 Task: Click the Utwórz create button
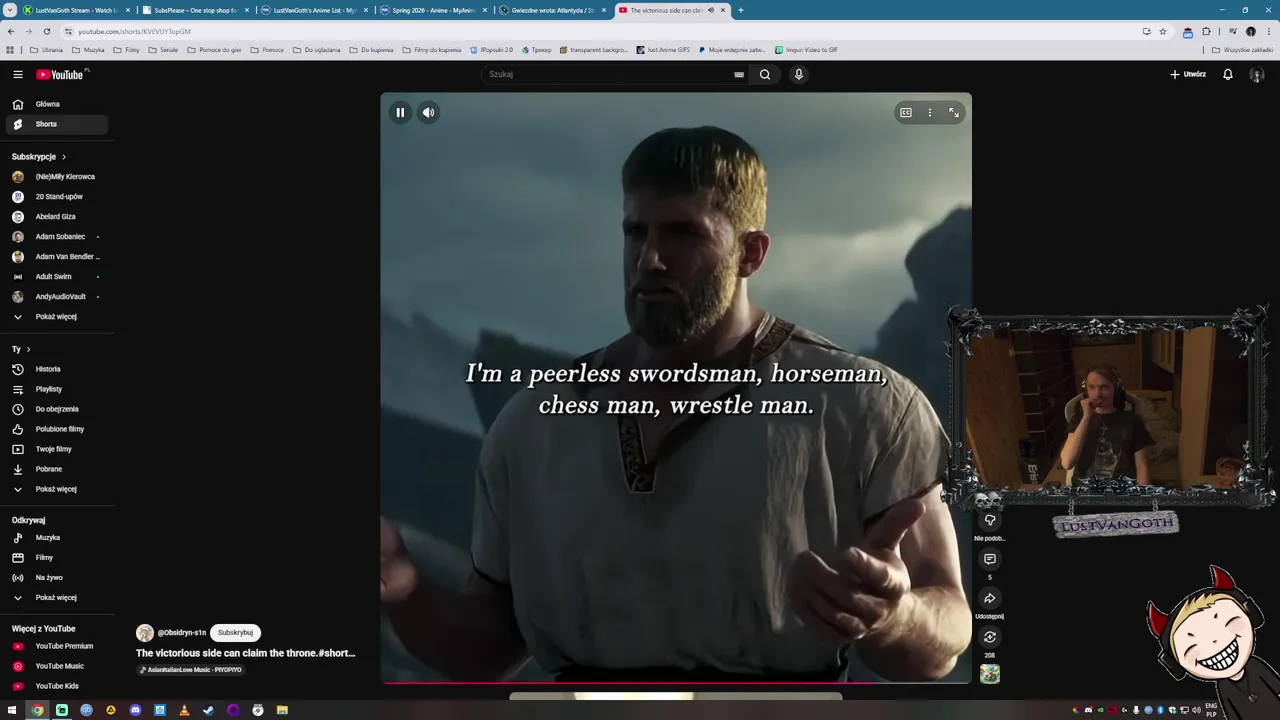pos(1188,74)
